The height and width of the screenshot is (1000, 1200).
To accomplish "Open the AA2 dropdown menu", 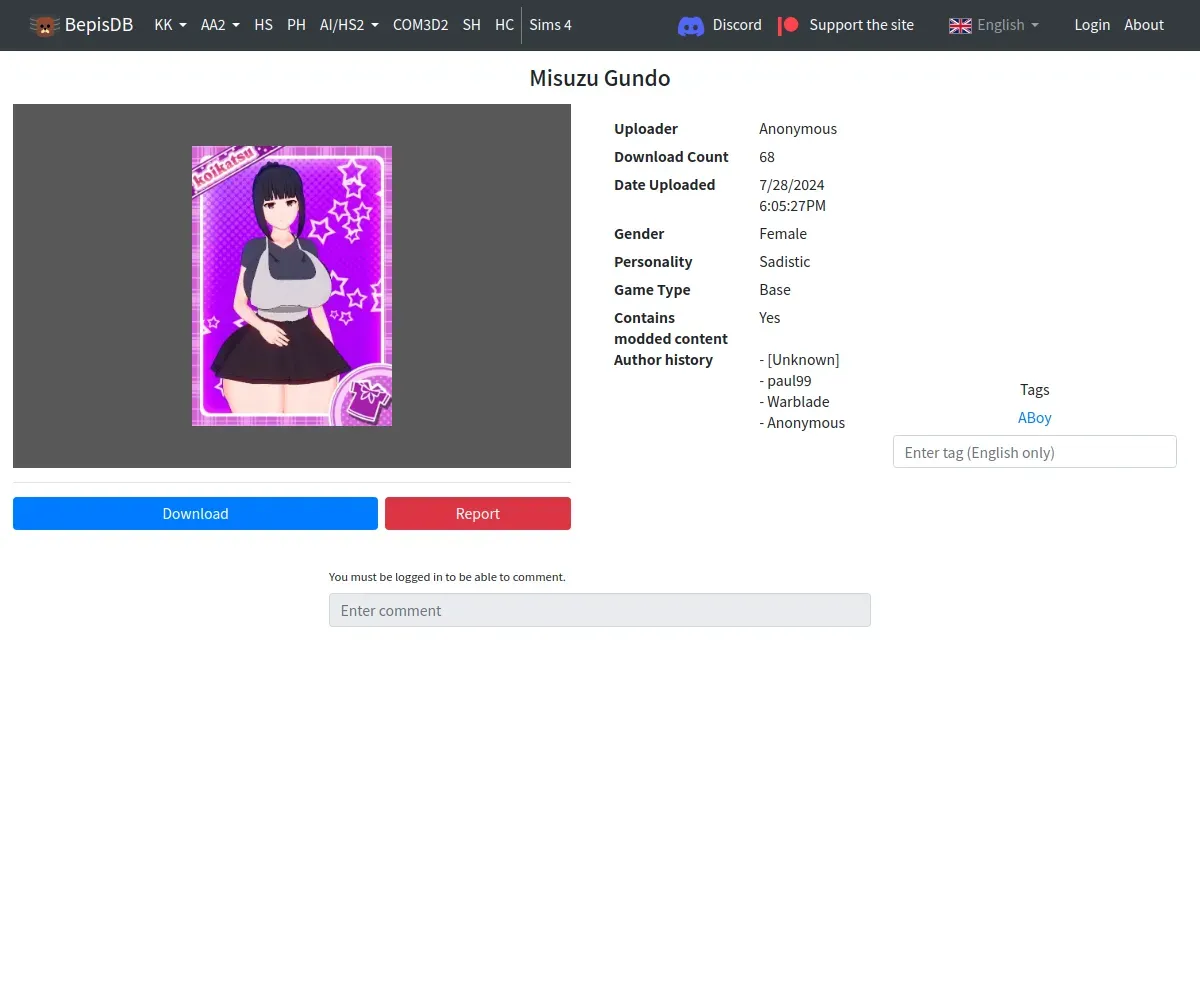I will pos(220,25).
